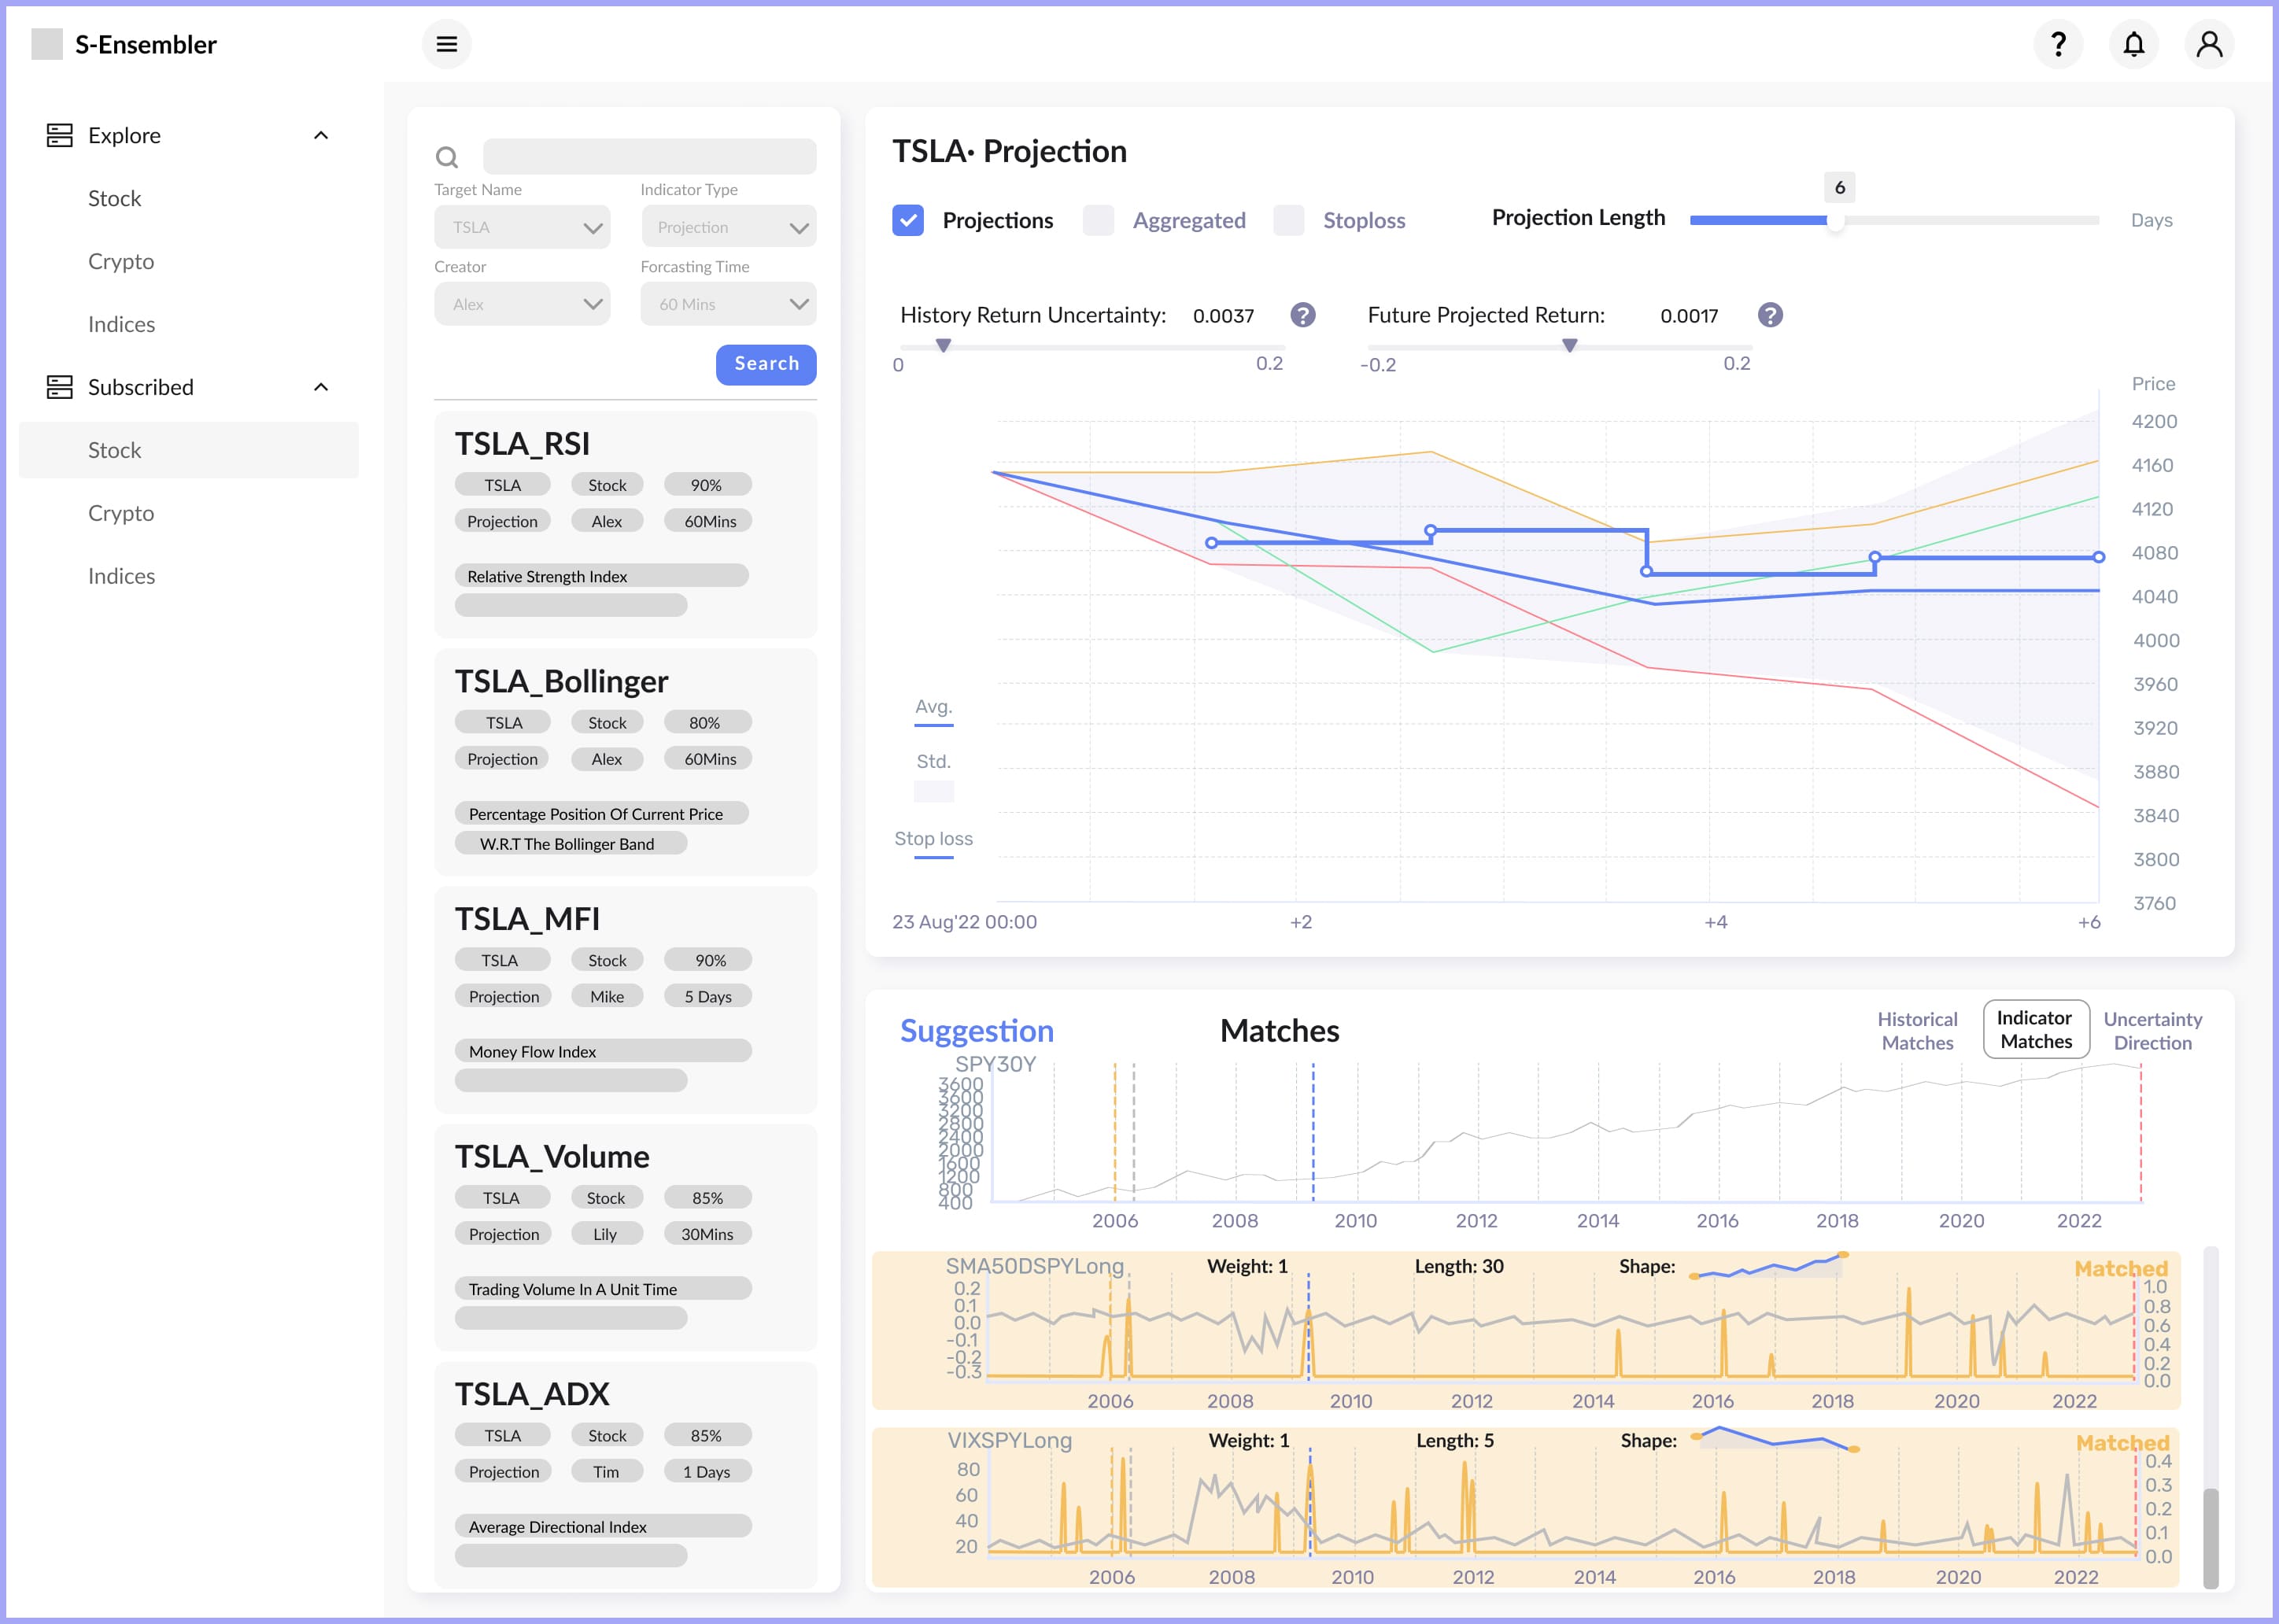Click the Trading Volume In A Unit Time tag
This screenshot has width=2279, height=1624.
point(603,1289)
